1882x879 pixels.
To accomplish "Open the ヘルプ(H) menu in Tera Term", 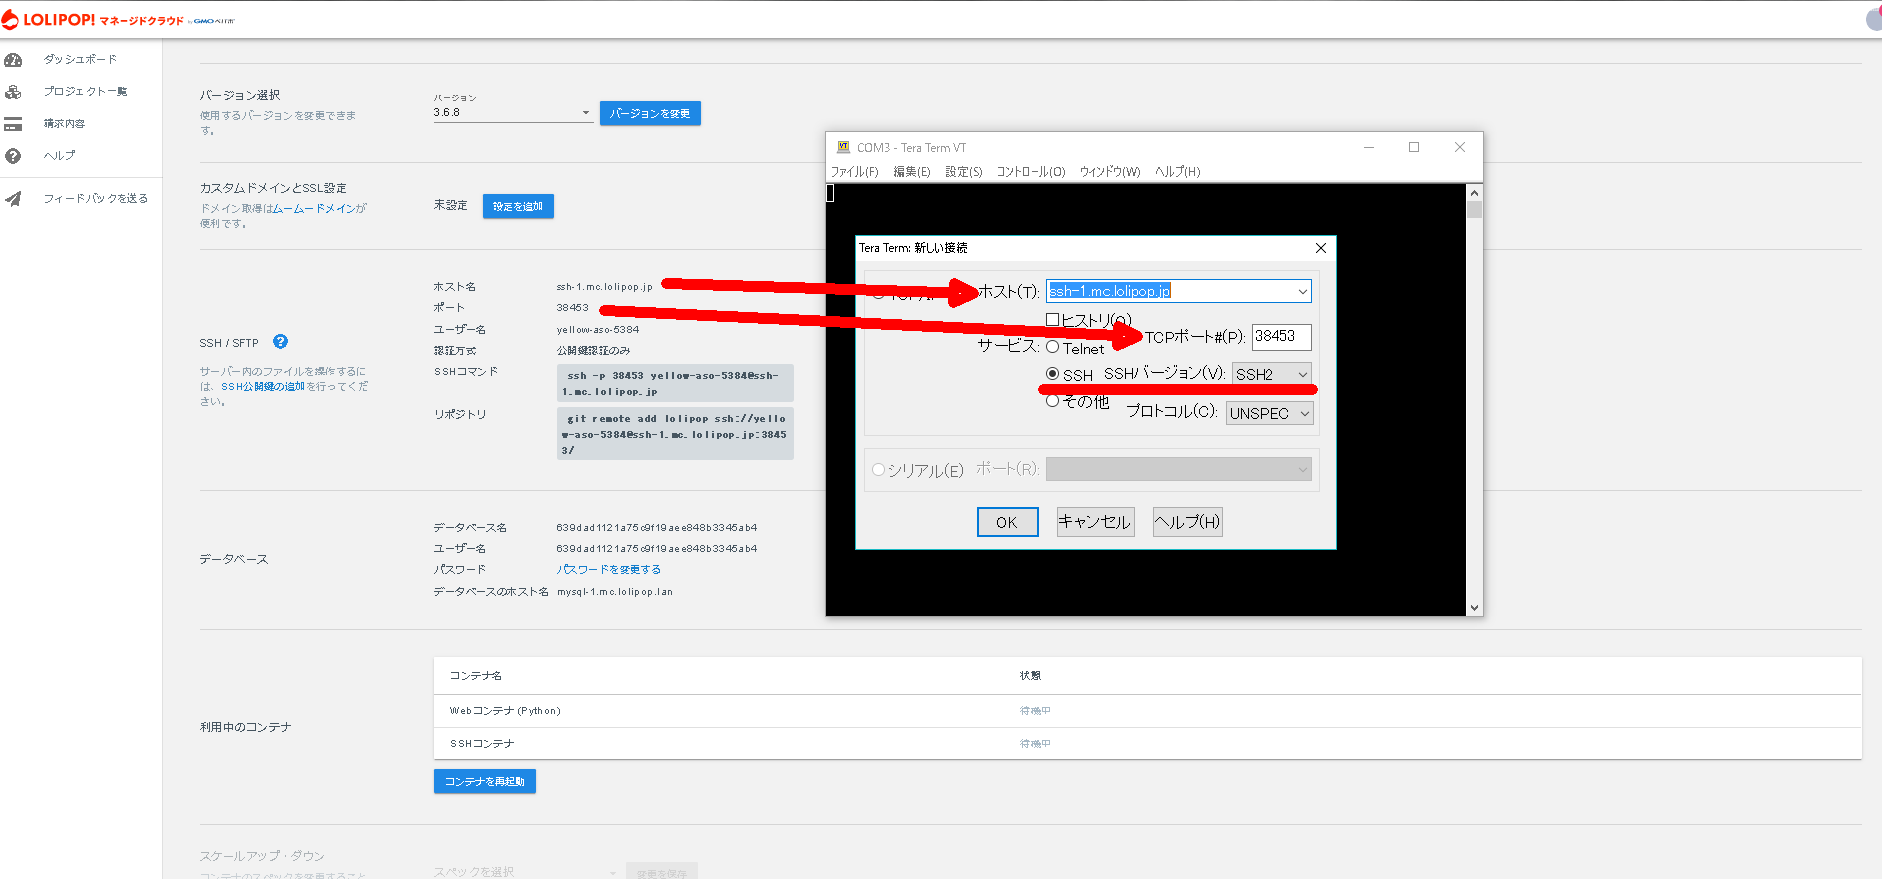I will tap(1178, 172).
